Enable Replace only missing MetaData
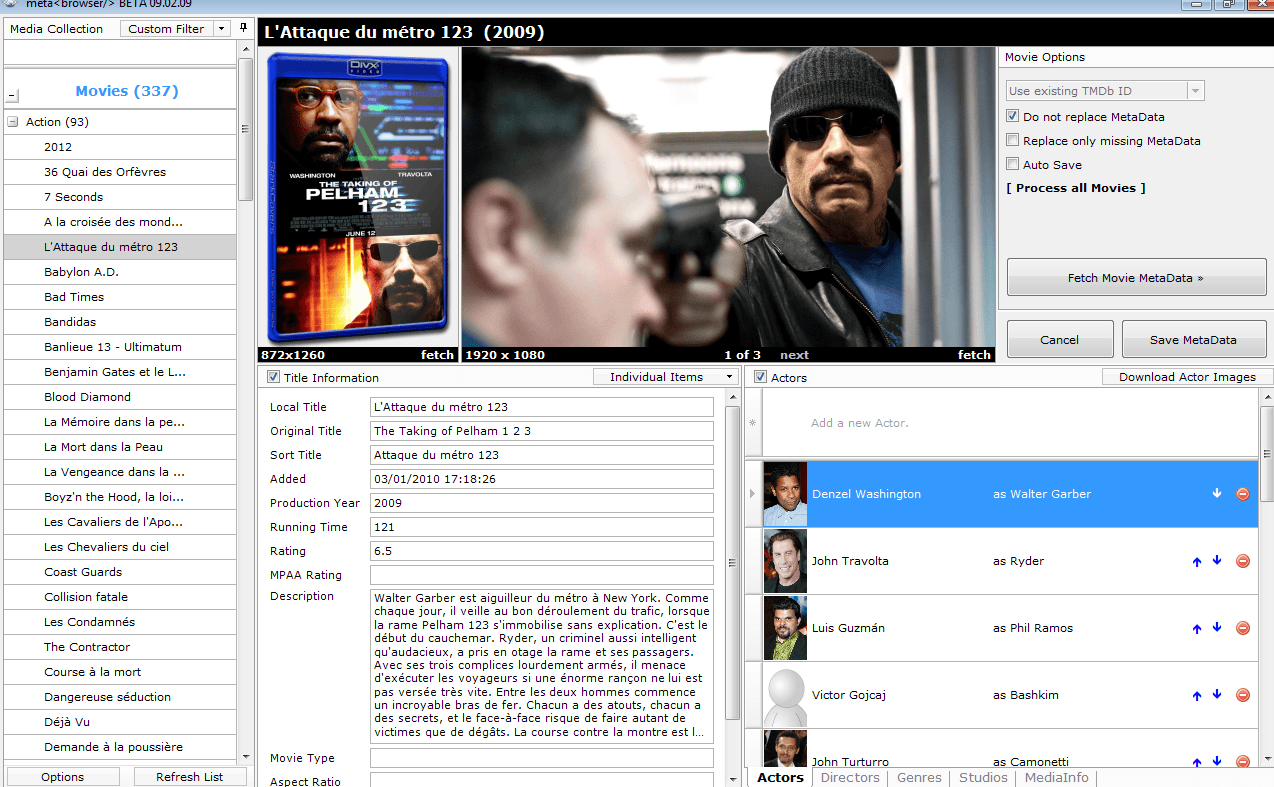Image resolution: width=1274 pixels, height=787 pixels. click(x=1013, y=141)
